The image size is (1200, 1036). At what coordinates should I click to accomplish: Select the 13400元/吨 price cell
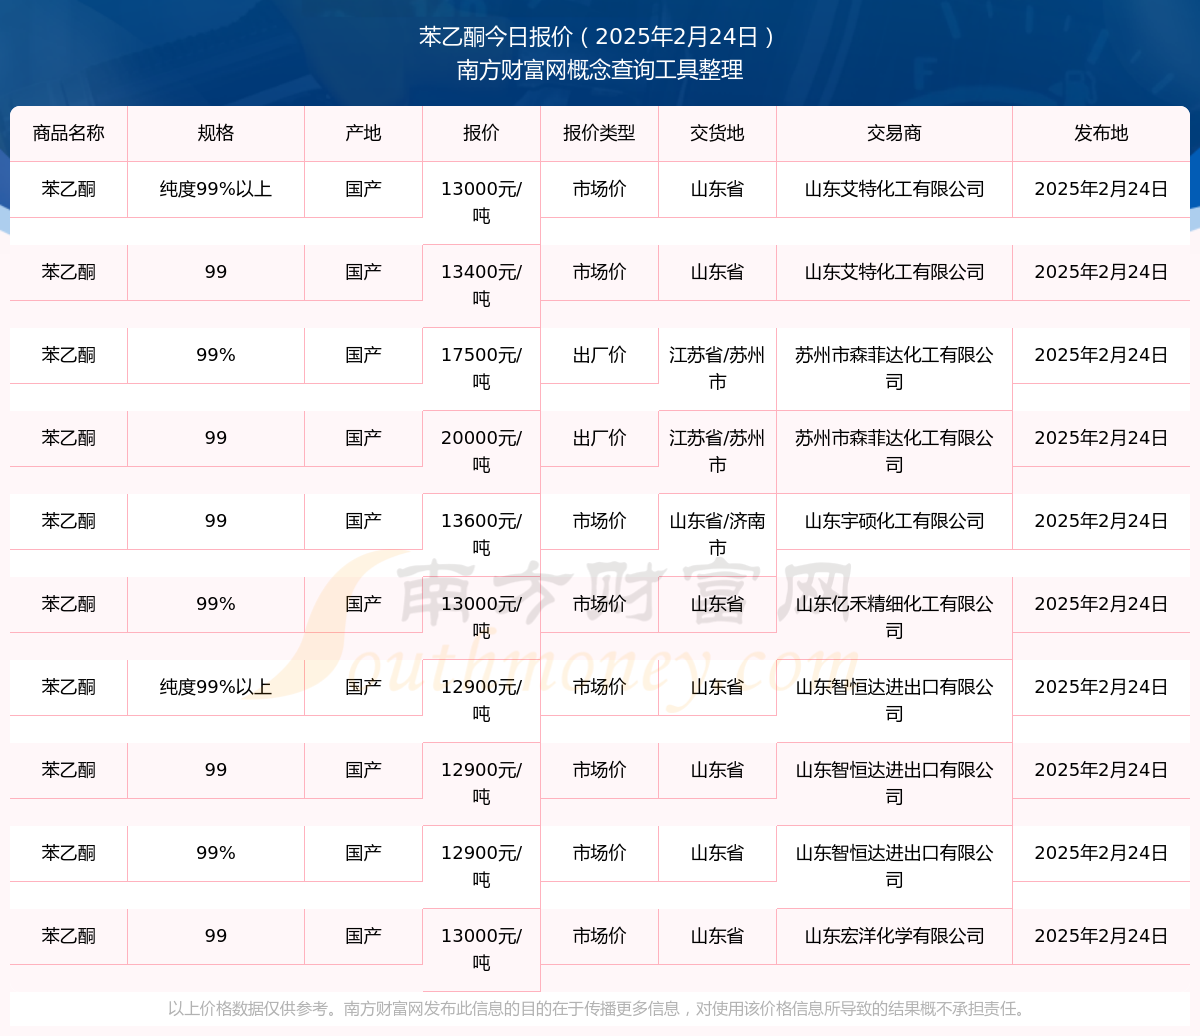481,285
